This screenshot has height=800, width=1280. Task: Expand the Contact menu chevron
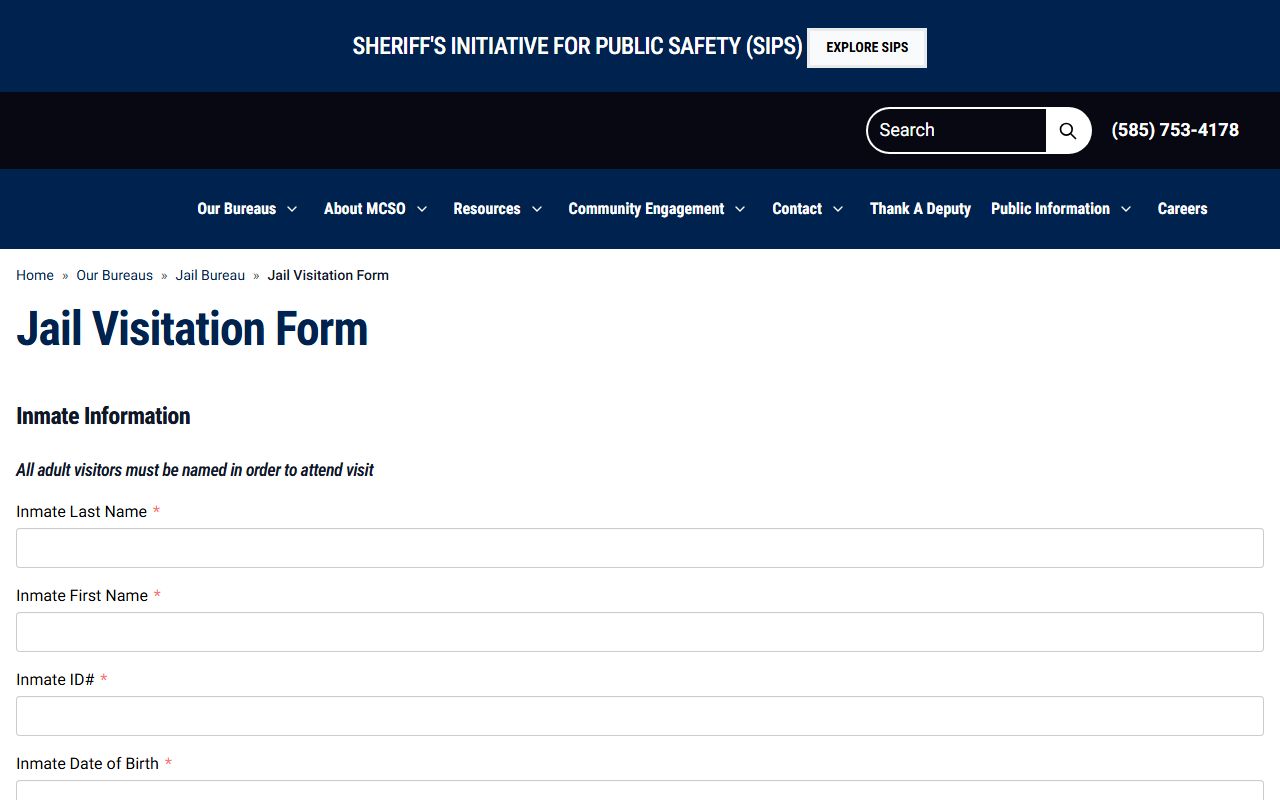[x=838, y=209]
